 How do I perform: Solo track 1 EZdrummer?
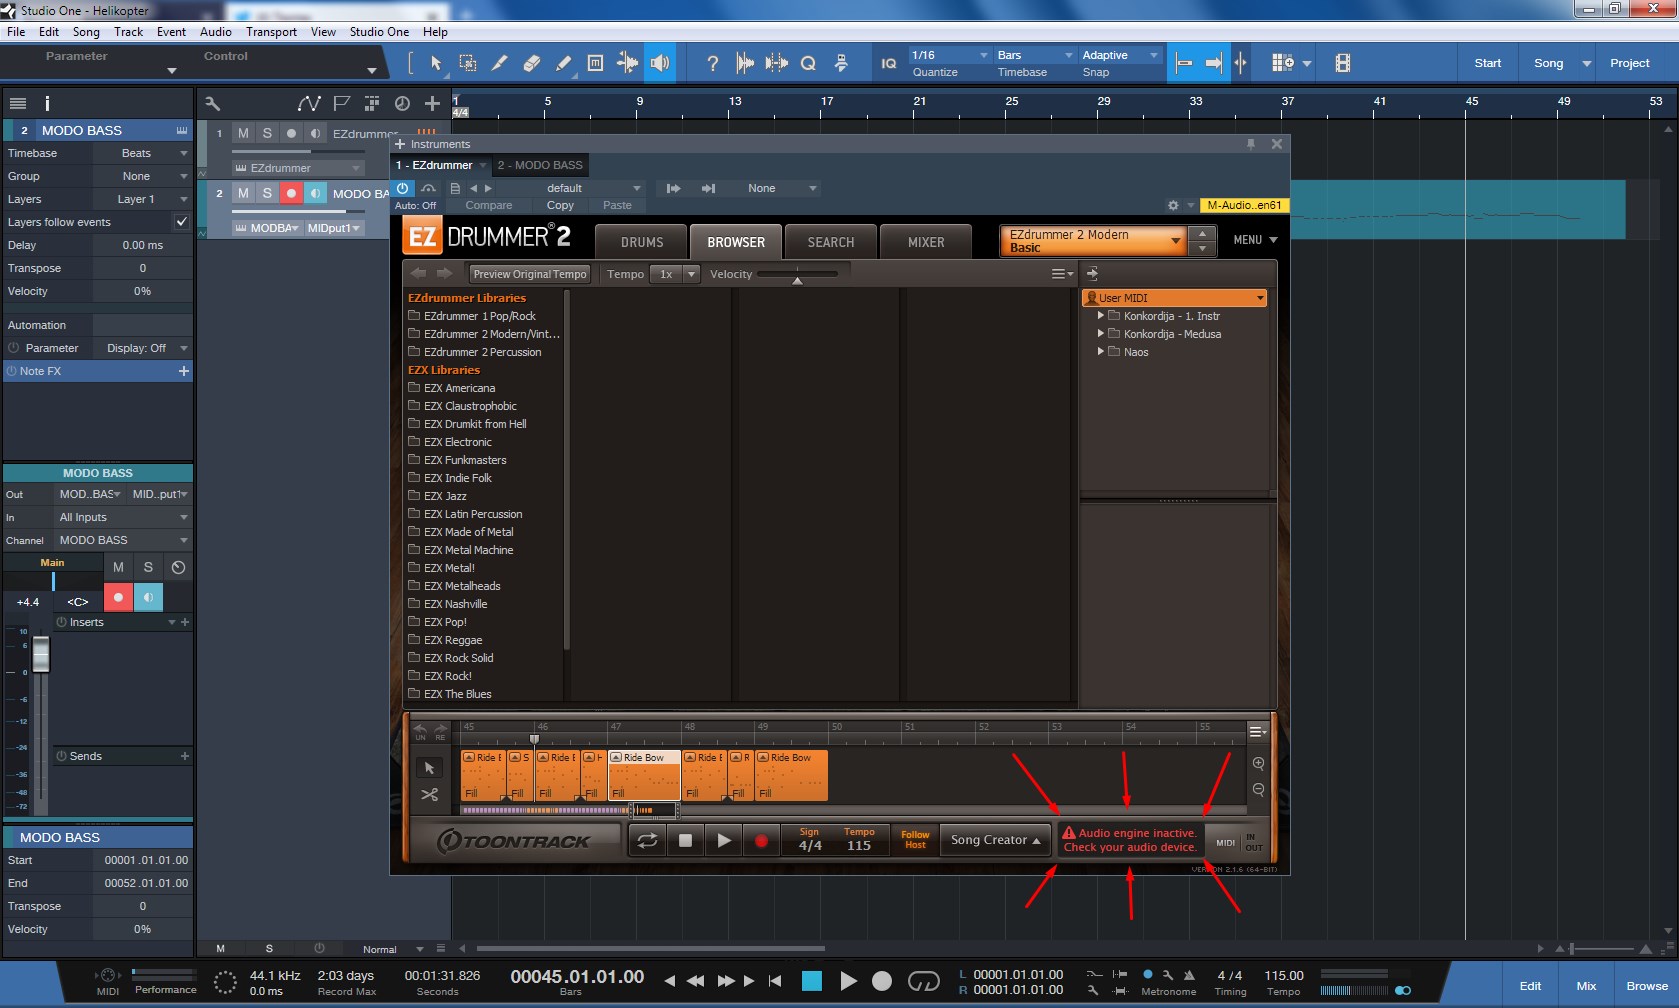coord(267,133)
